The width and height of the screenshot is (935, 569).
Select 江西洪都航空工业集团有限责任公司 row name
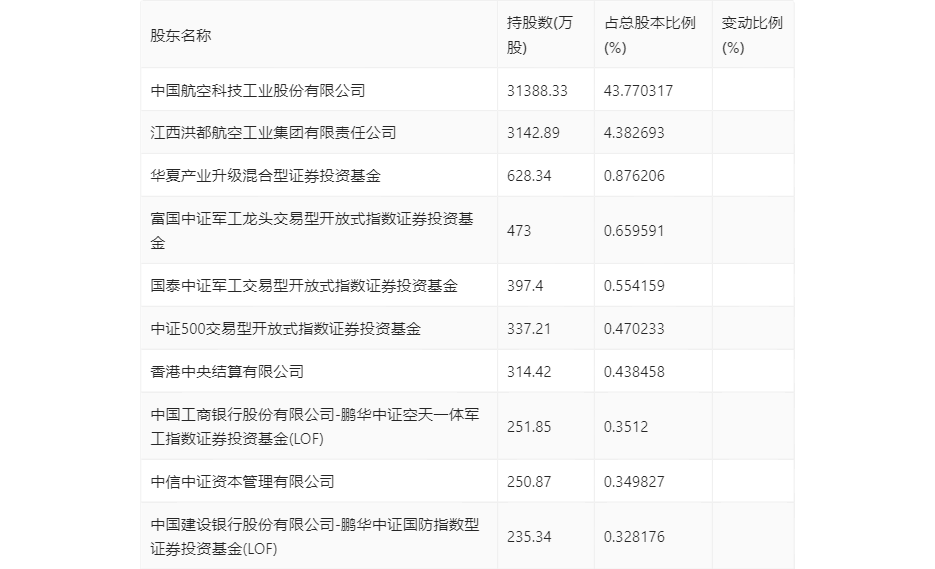(273, 132)
